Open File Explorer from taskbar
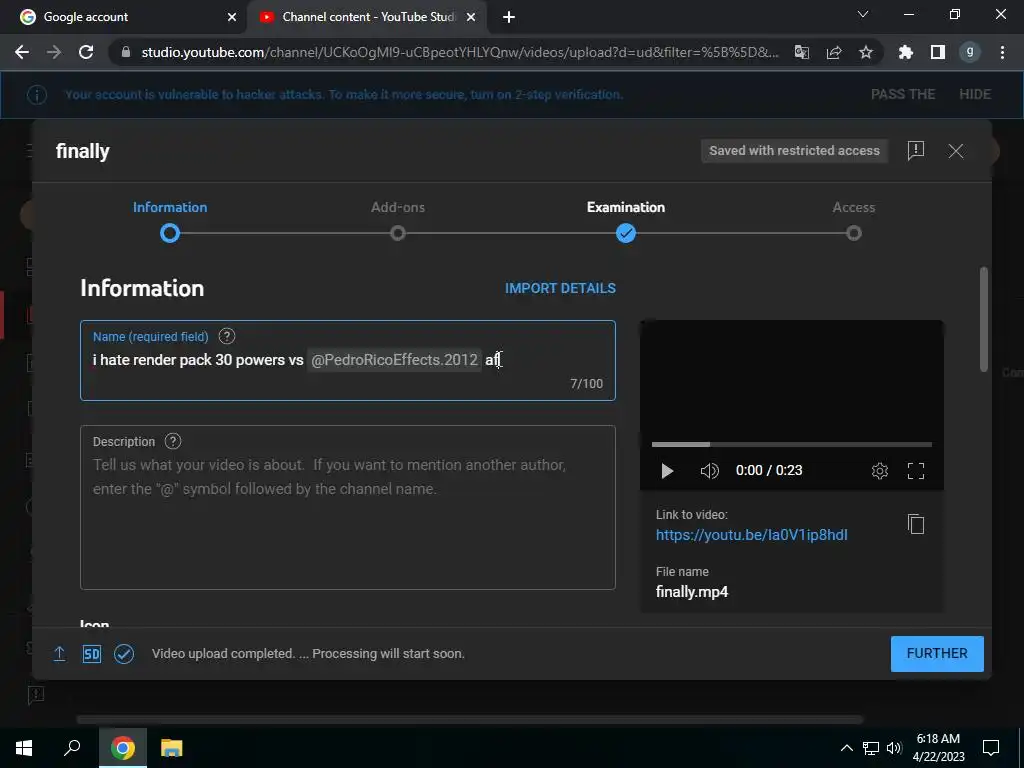The image size is (1024, 768). tap(172, 748)
